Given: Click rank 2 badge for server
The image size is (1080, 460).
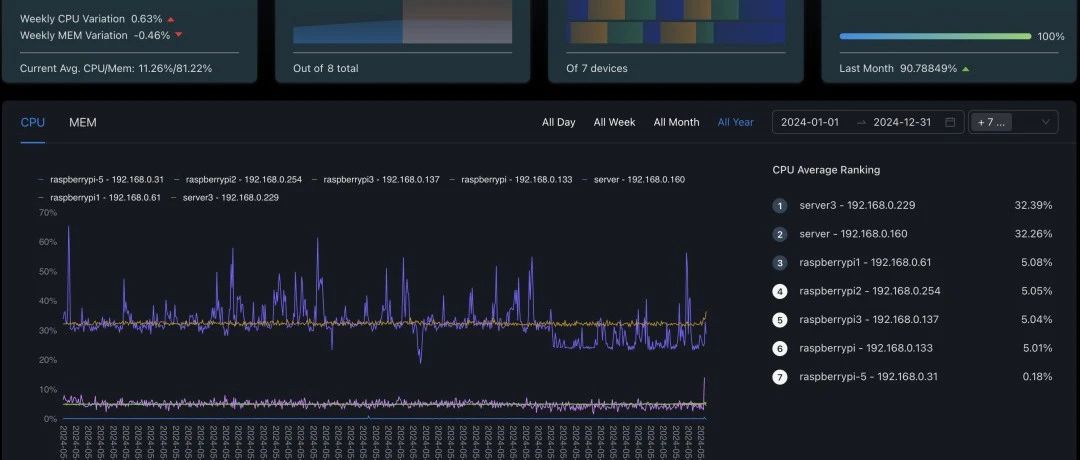Looking at the screenshot, I should [x=780, y=234].
